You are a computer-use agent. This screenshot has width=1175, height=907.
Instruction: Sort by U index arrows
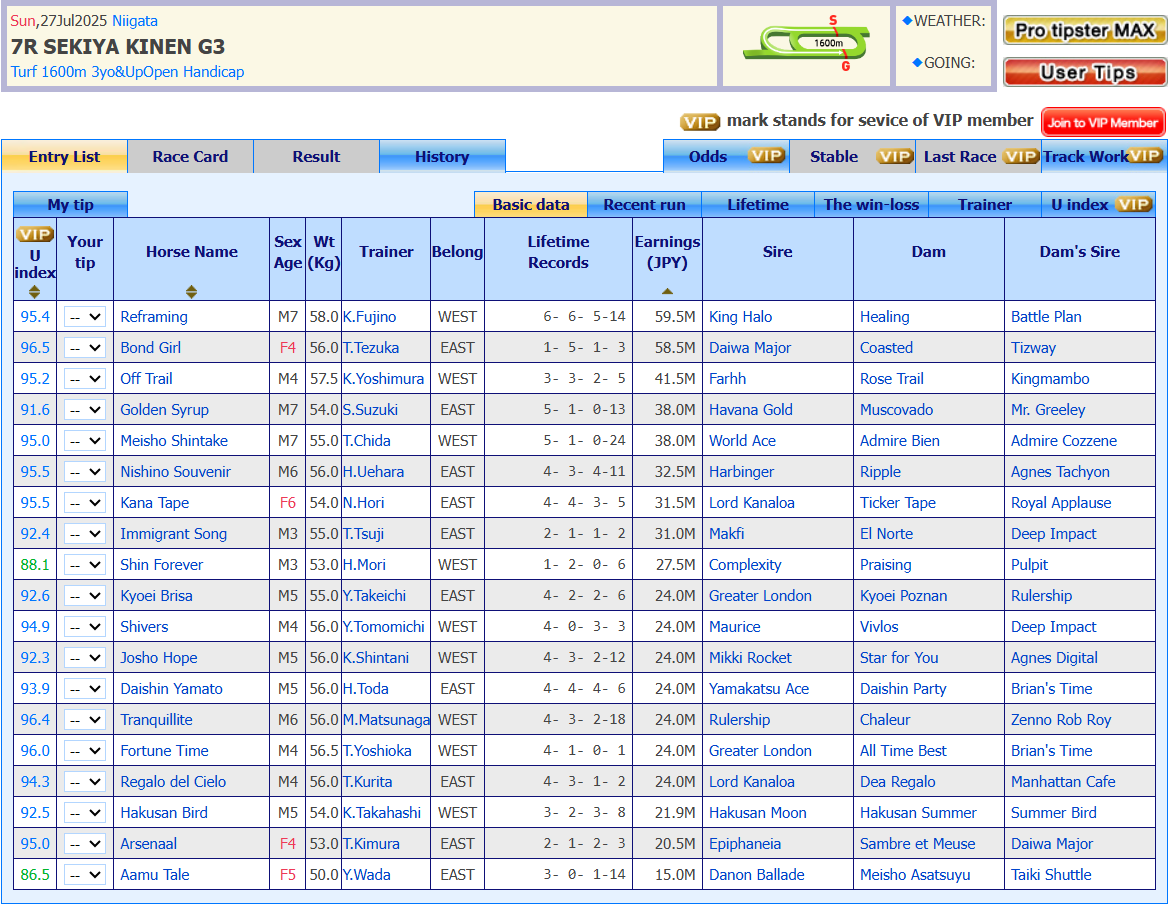tap(34, 292)
